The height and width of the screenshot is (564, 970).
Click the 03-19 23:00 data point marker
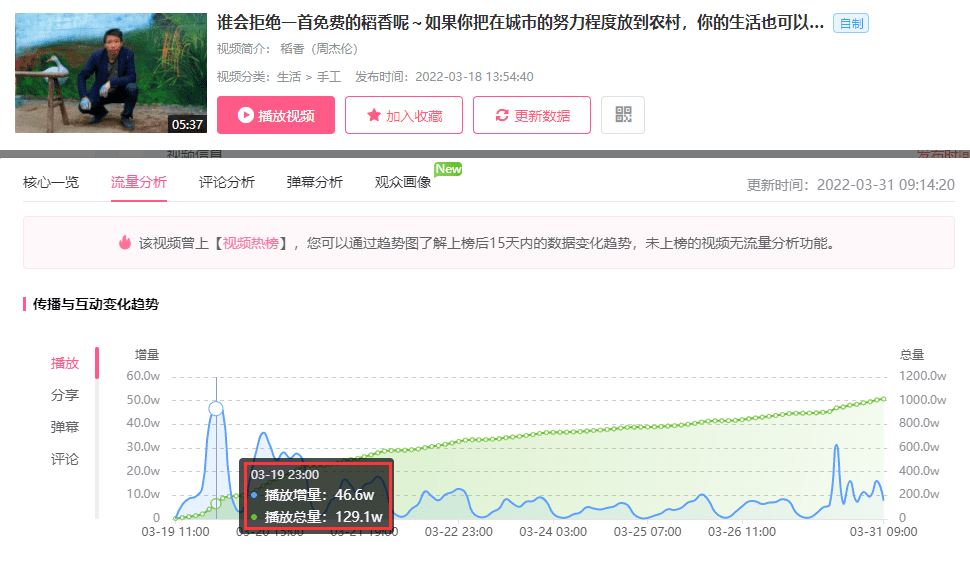216,409
